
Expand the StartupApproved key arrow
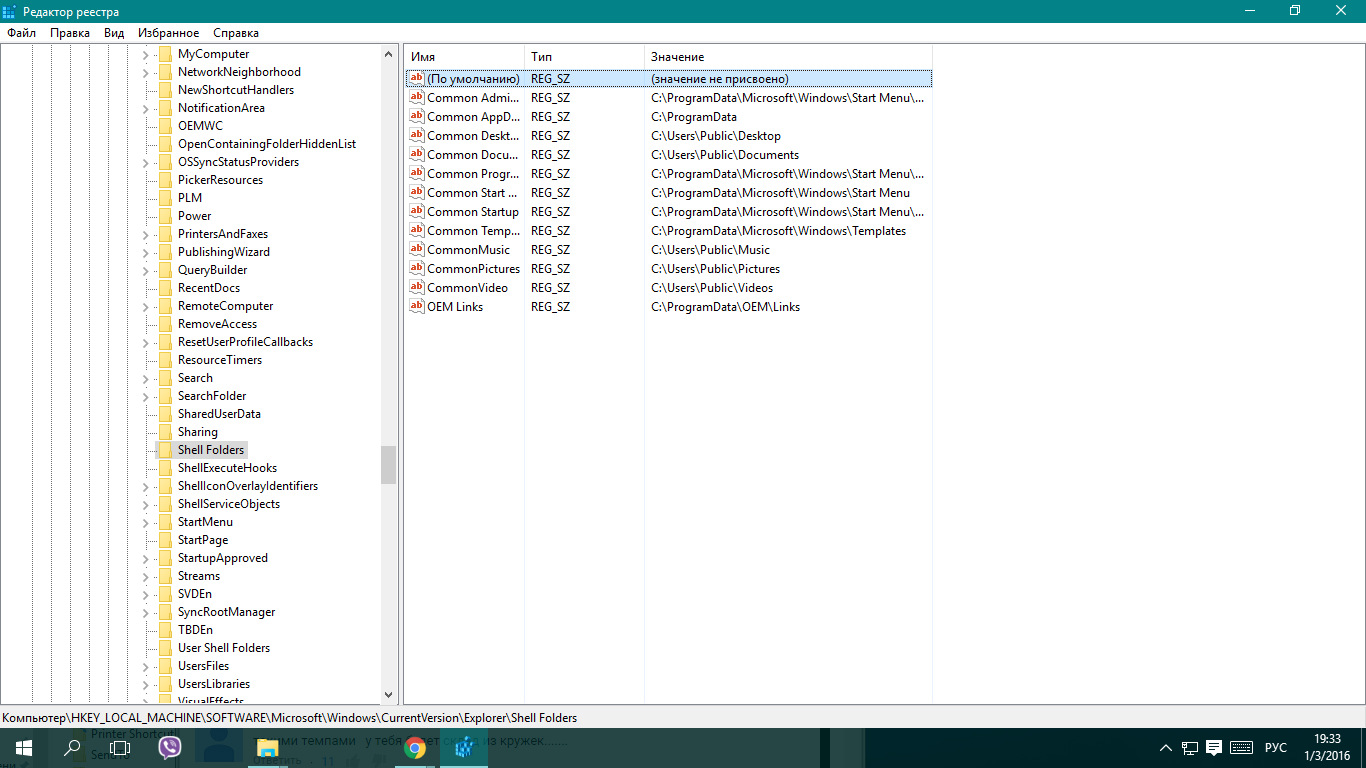tap(145, 558)
